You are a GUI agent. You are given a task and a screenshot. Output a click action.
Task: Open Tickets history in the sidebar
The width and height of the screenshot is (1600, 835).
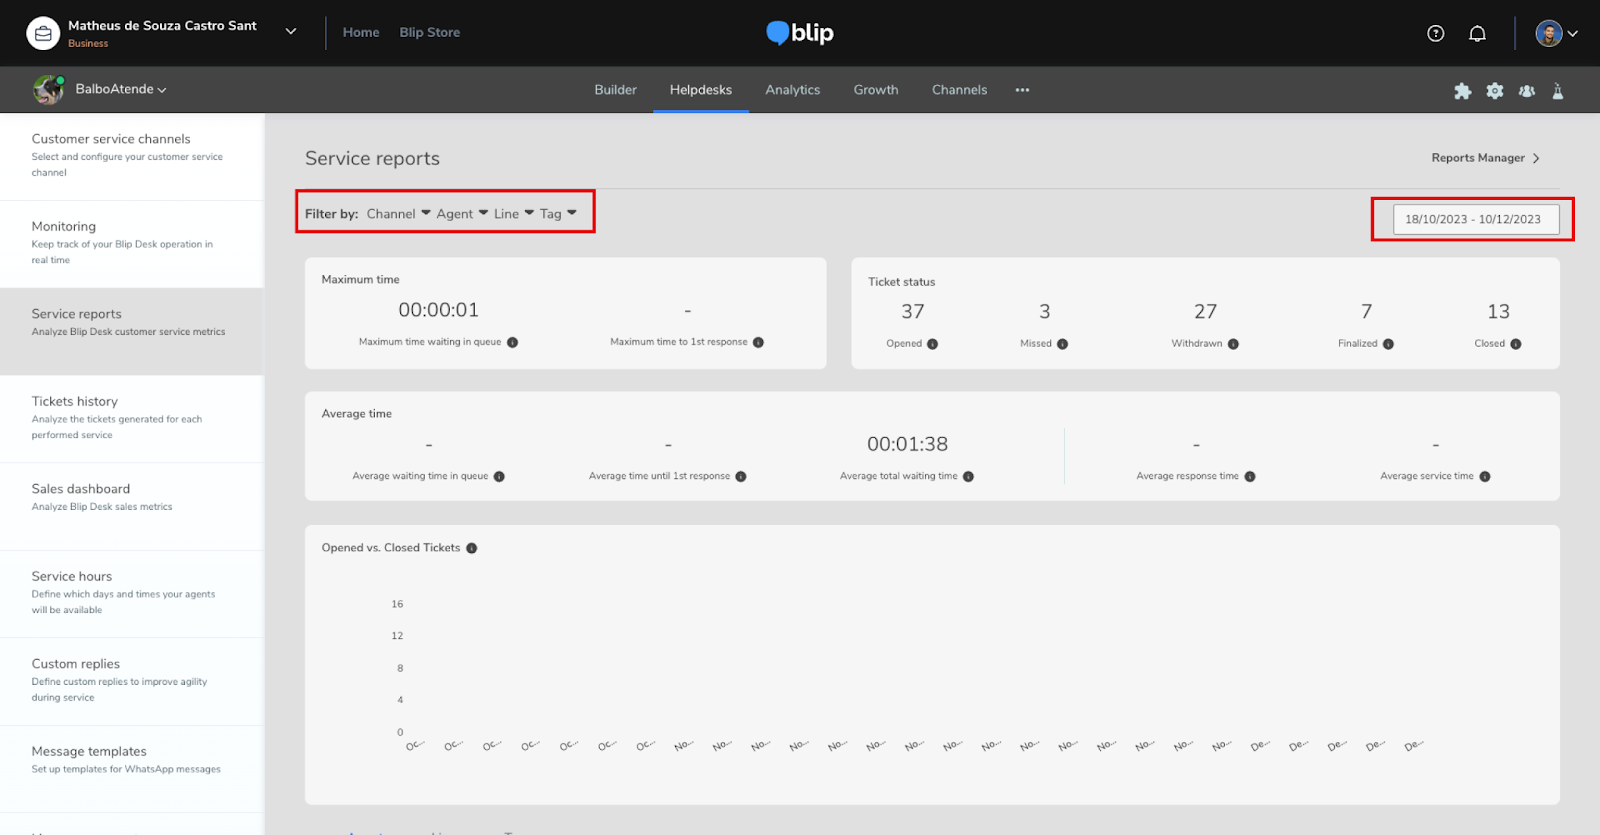[75, 401]
